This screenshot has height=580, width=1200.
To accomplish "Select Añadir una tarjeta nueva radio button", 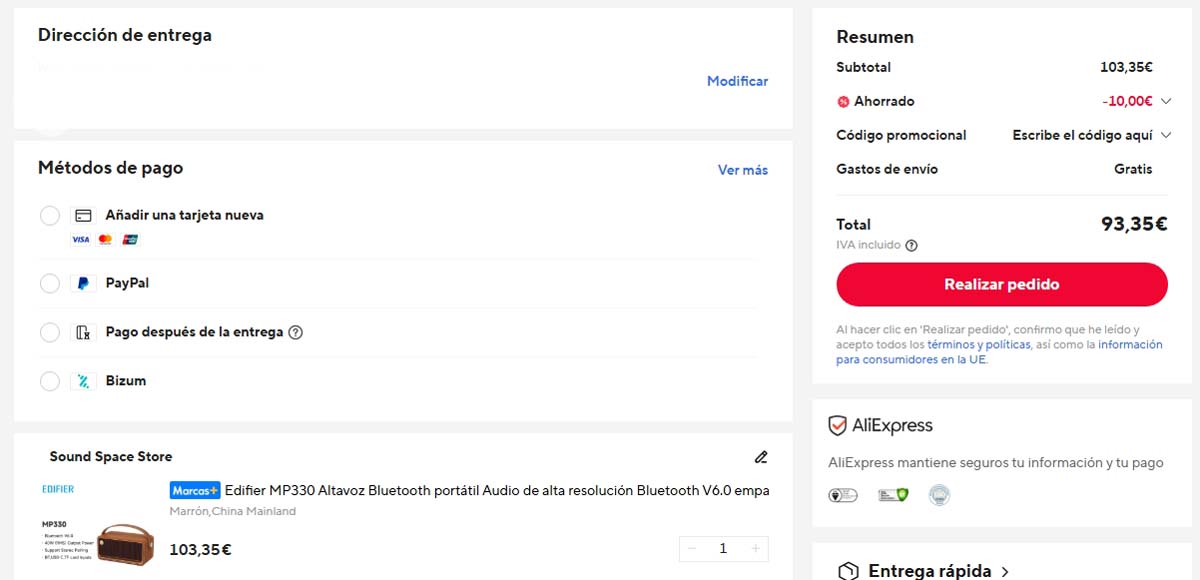I will click(50, 216).
